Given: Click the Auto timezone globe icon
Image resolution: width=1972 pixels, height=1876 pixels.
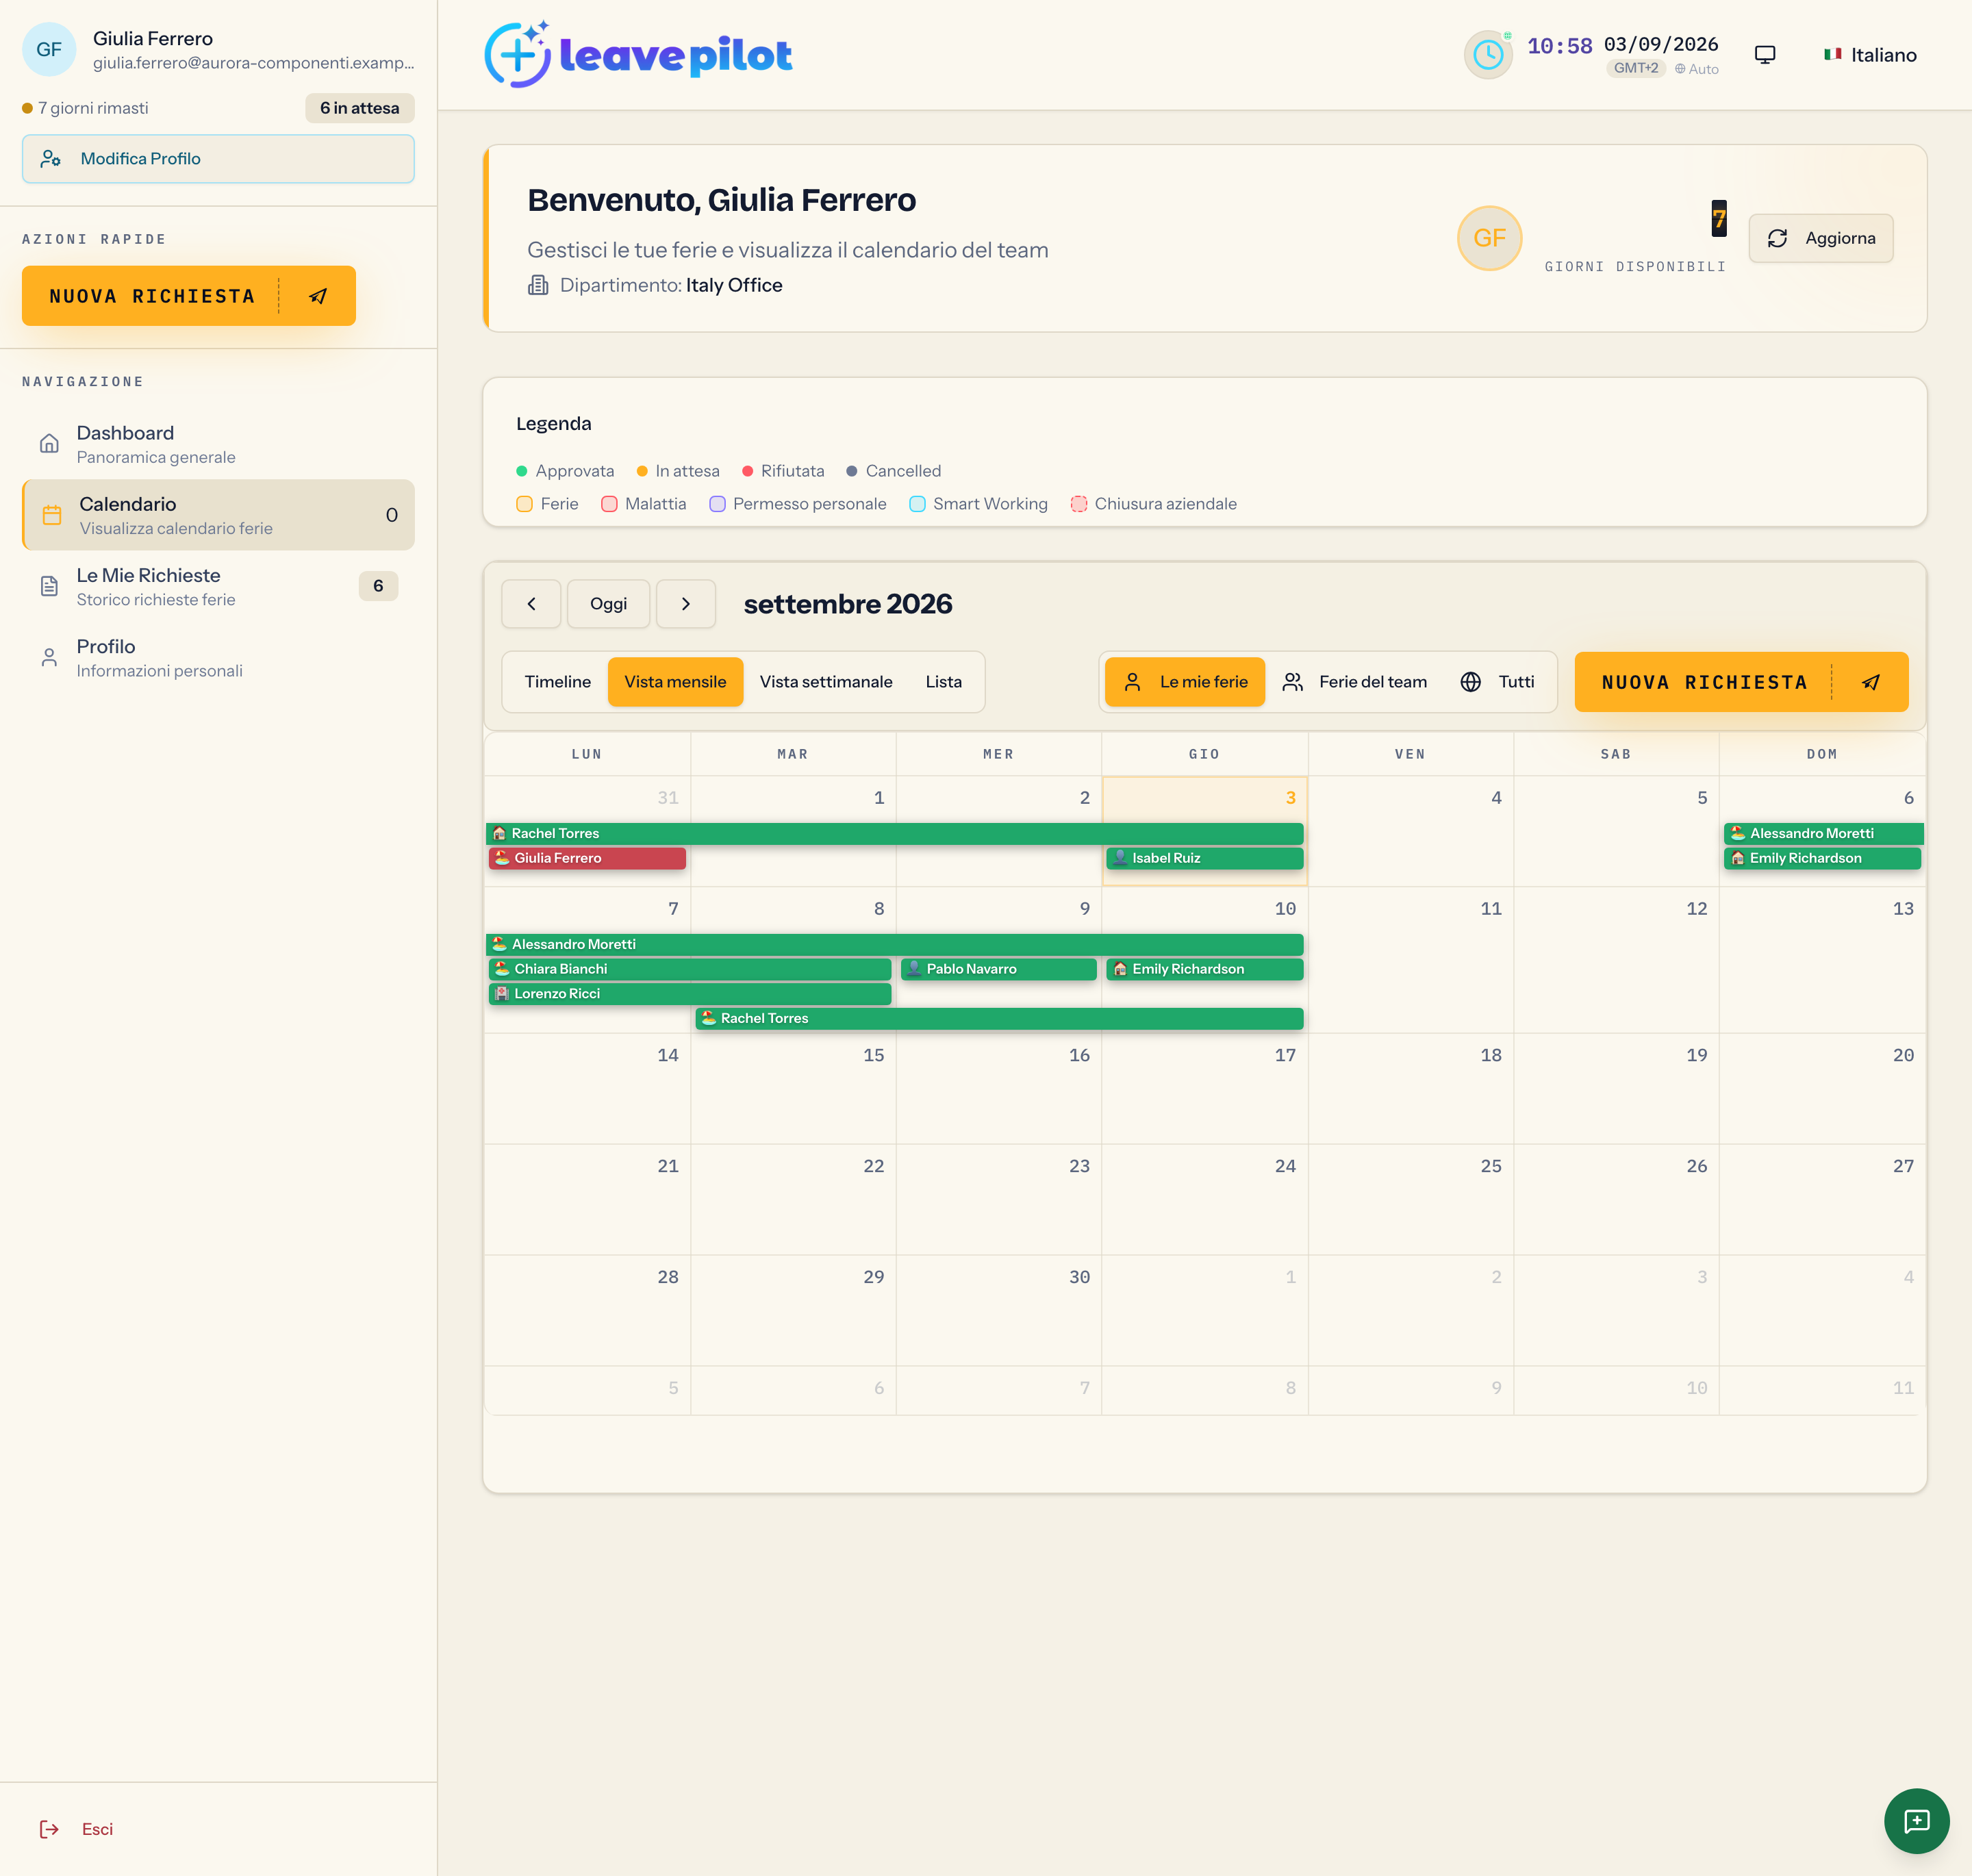Looking at the screenshot, I should (1680, 69).
